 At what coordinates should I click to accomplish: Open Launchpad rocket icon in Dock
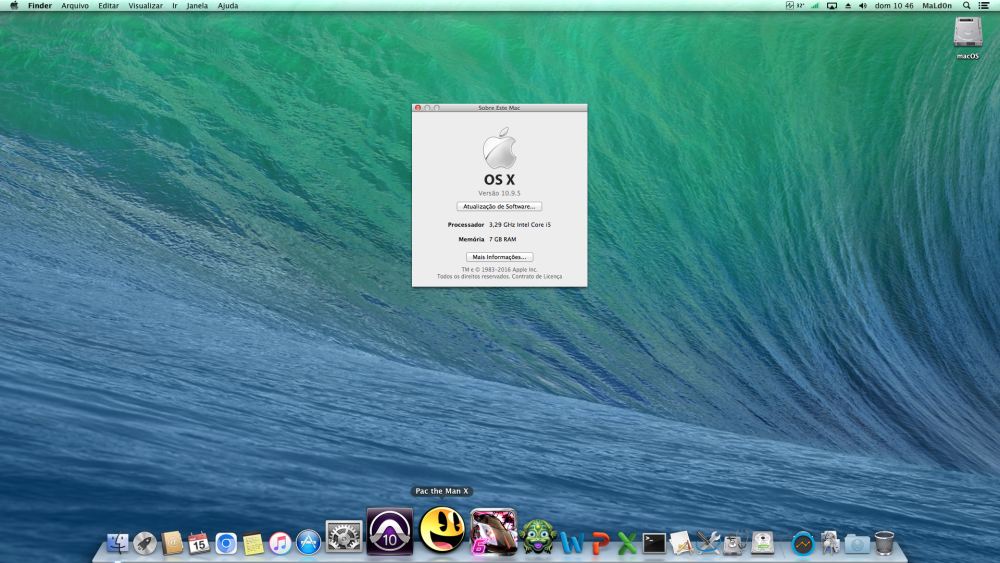pos(145,543)
